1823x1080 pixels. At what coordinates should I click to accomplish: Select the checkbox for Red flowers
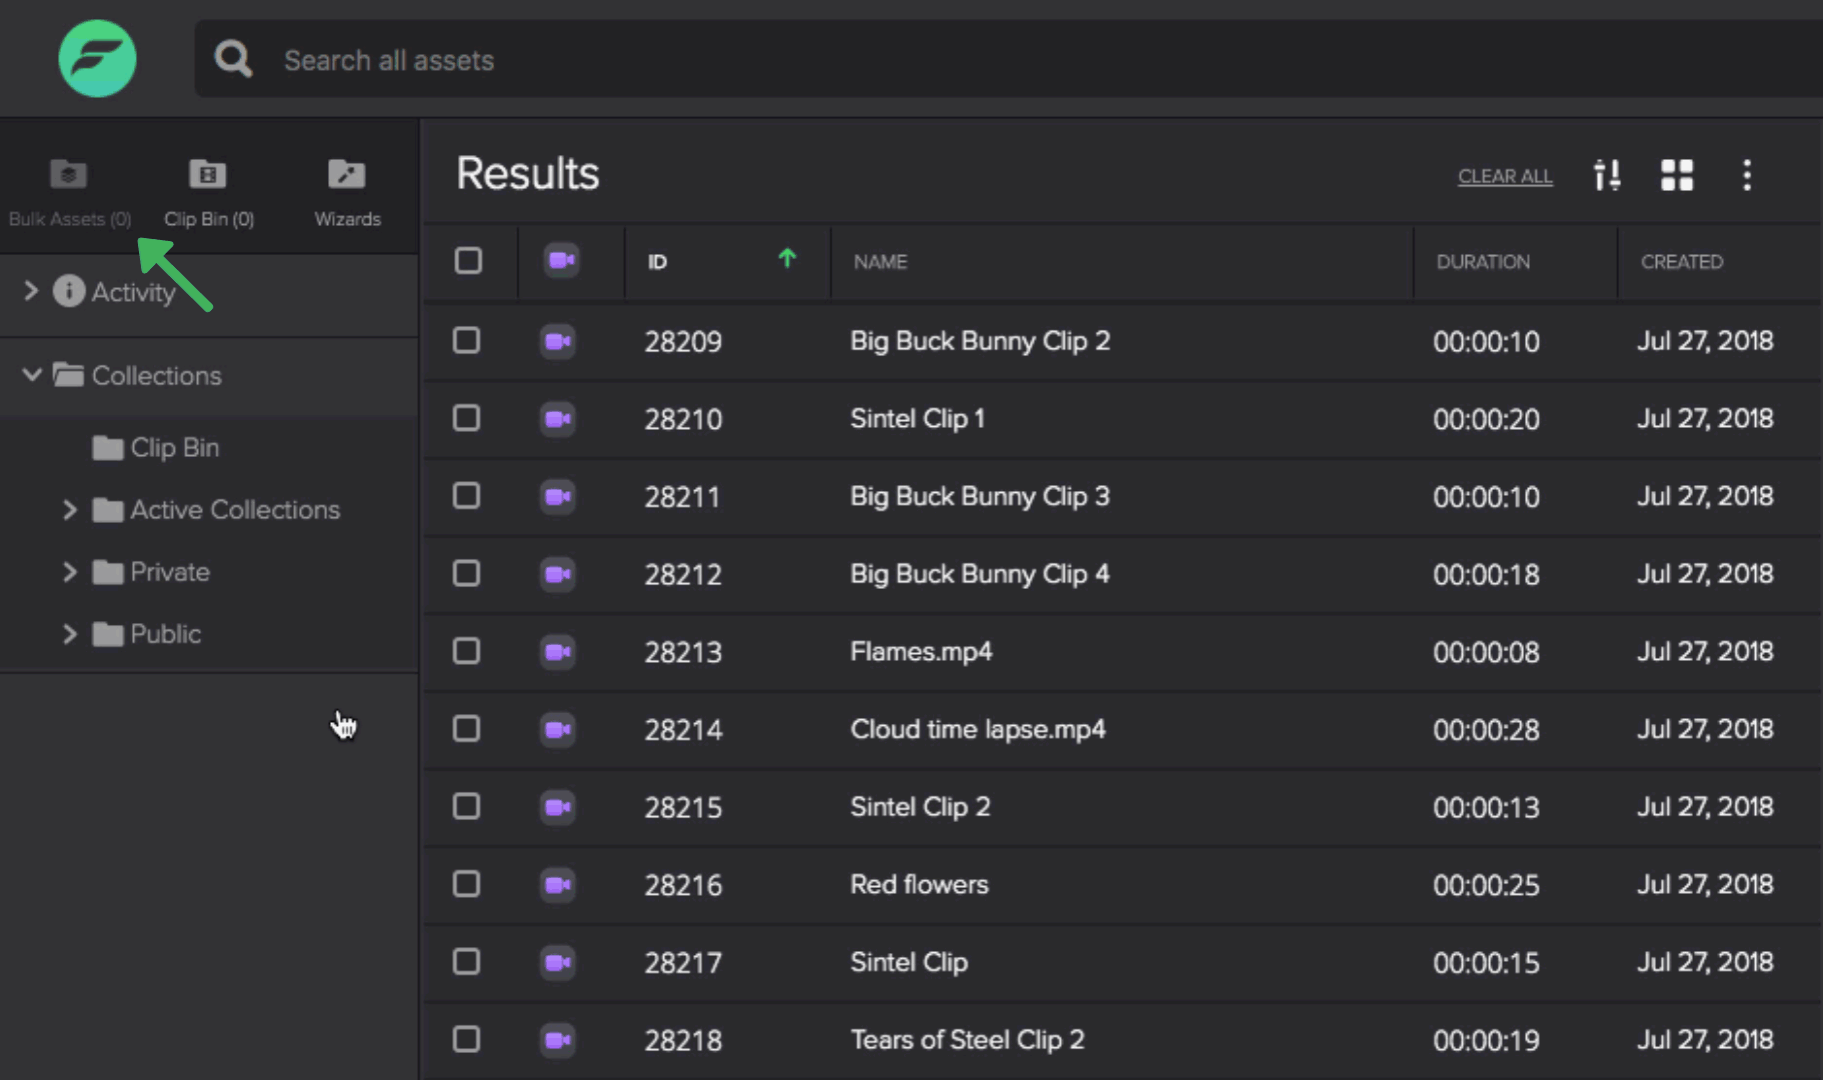[467, 884]
